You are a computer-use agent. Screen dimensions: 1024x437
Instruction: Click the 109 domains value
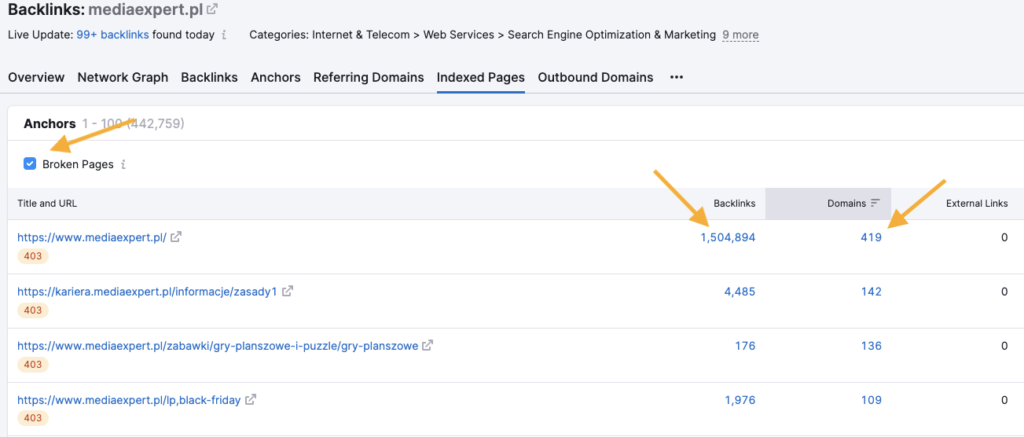tap(871, 400)
